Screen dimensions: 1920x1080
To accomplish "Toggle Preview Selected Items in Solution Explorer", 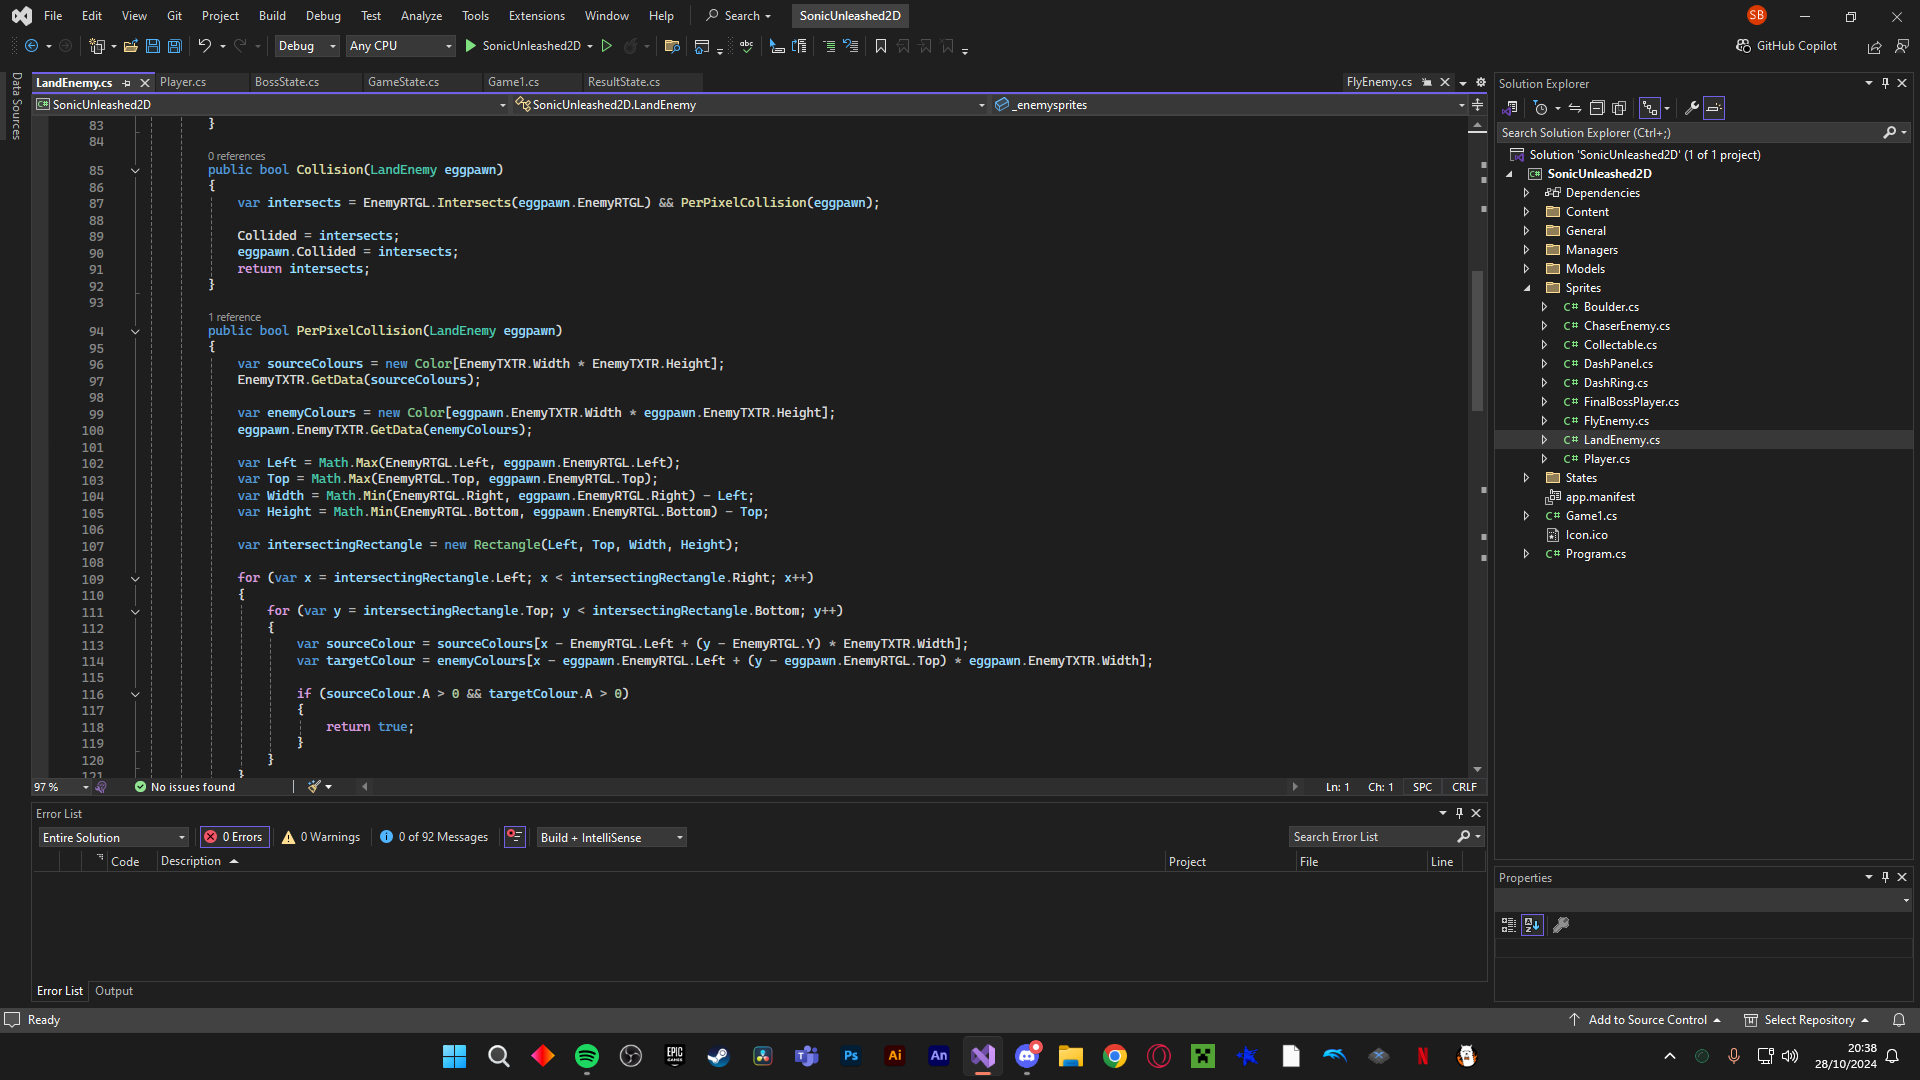I will click(1714, 108).
